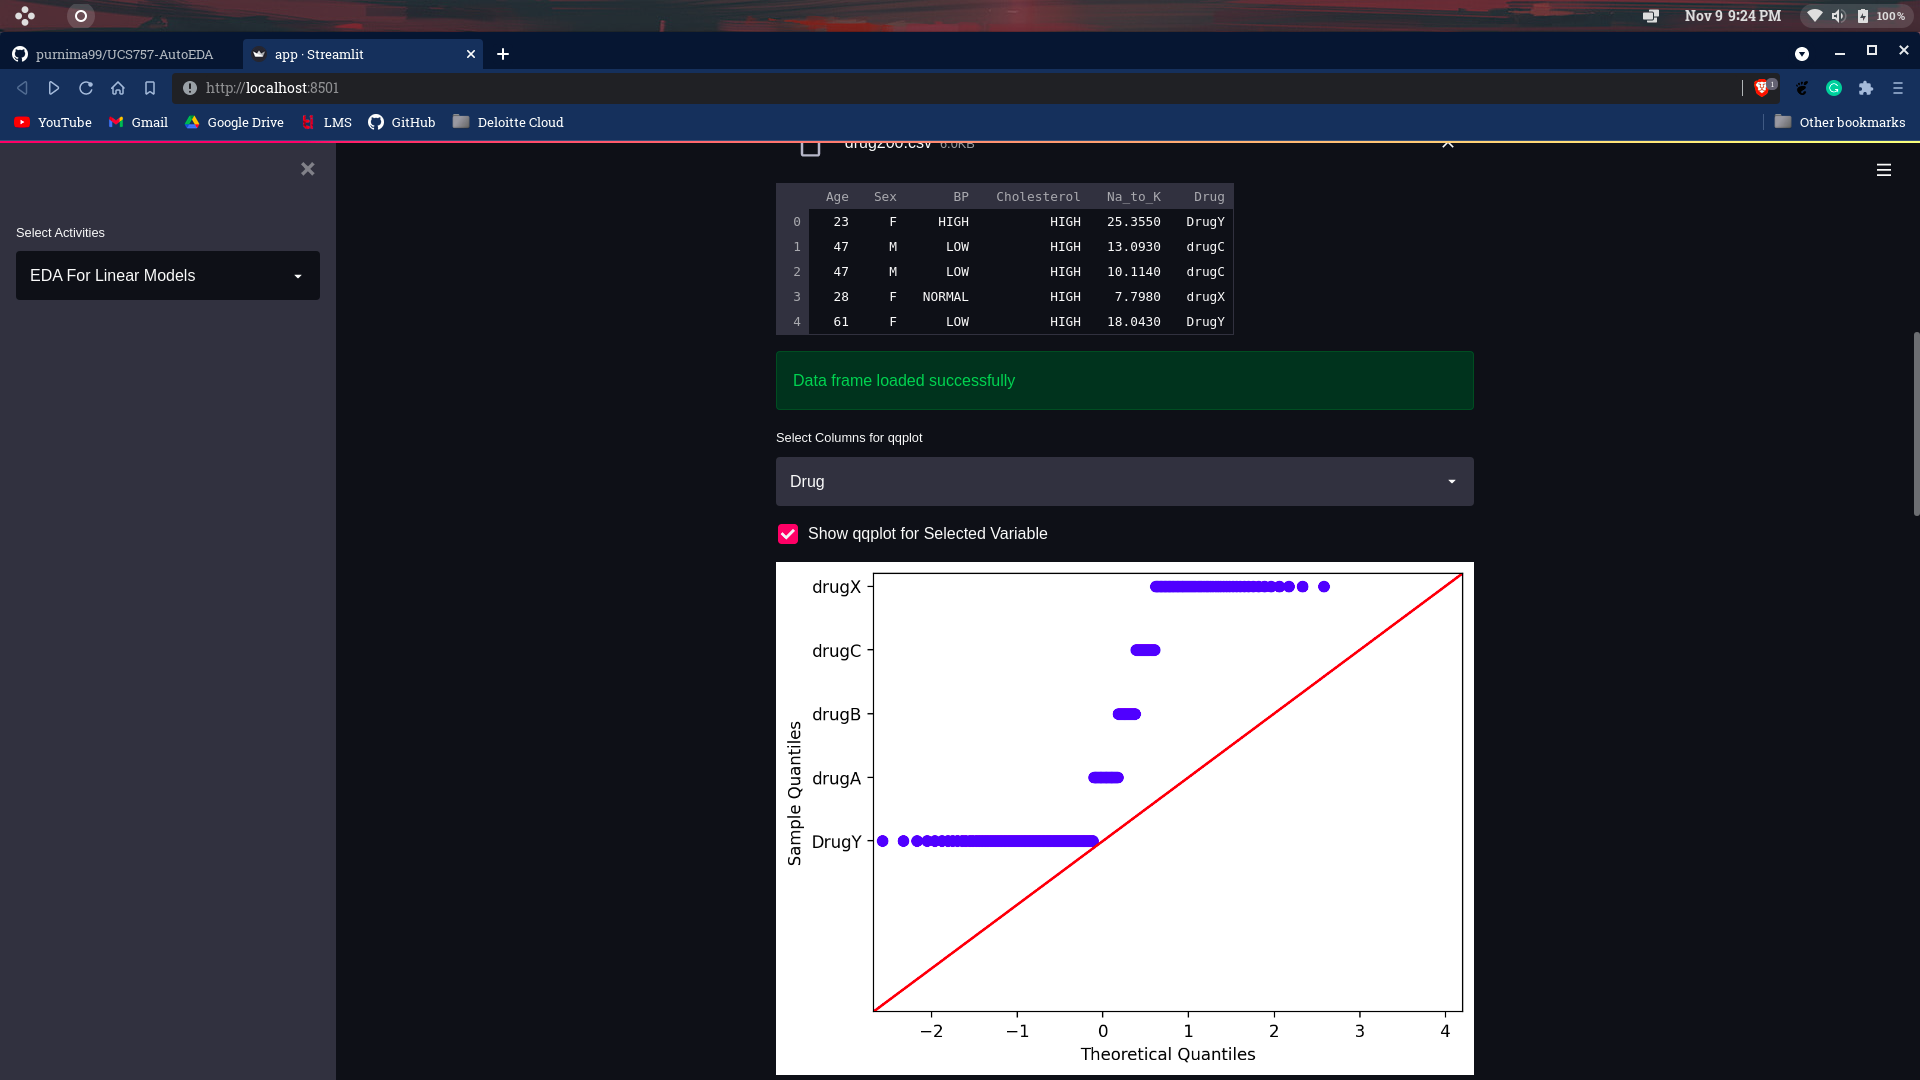Open Other bookmarks folder
This screenshot has height=1080, width=1920.
(1840, 122)
